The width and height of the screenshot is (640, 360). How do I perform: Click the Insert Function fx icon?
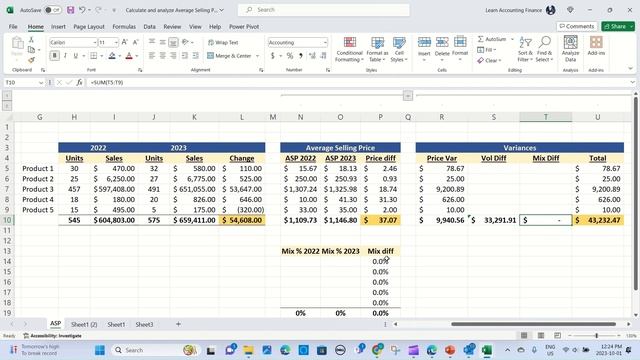coord(79,82)
